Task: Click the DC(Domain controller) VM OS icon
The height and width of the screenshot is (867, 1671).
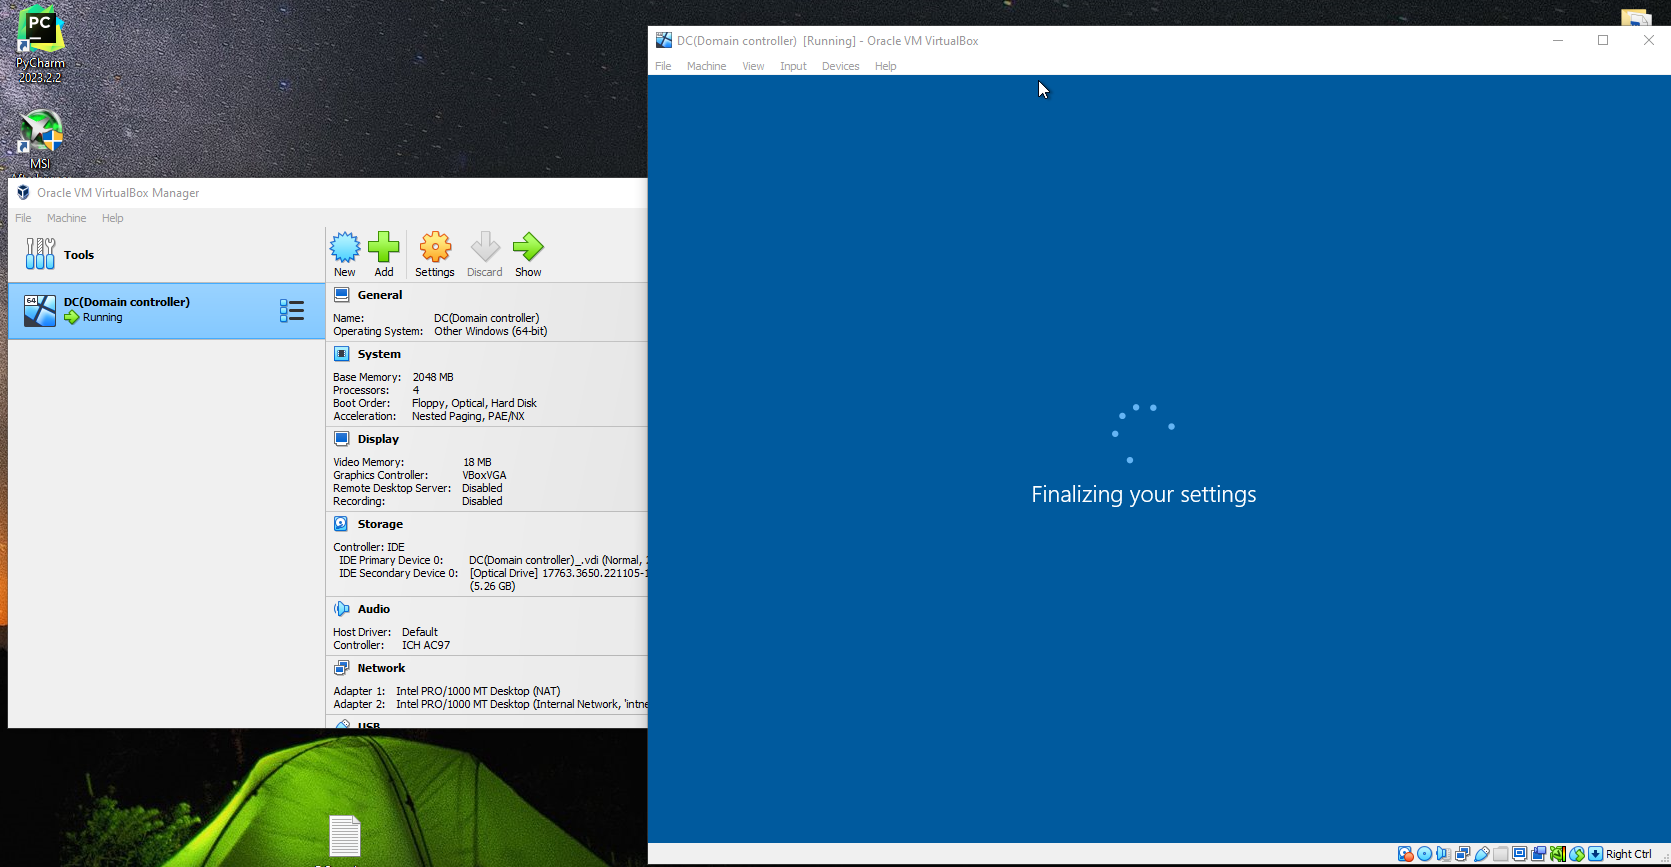Action: [40, 311]
